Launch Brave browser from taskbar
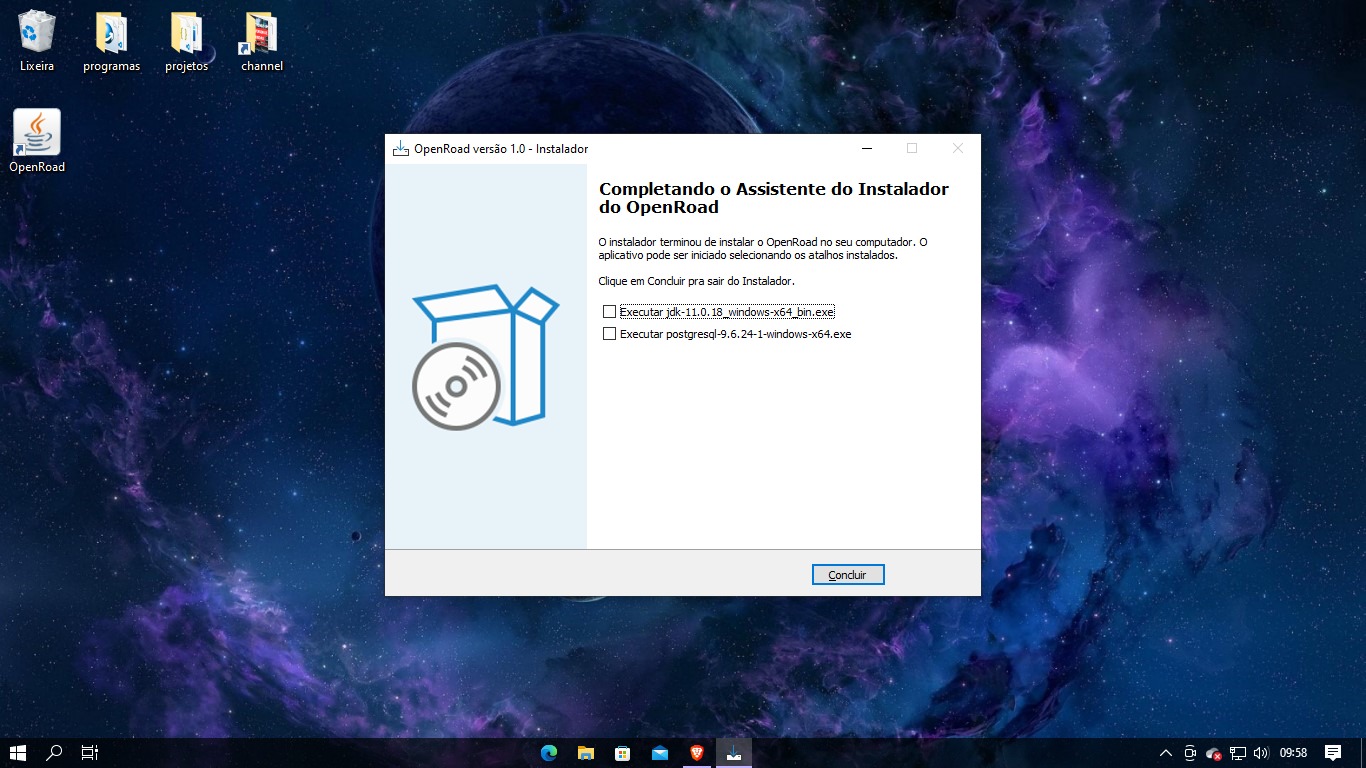The image size is (1366, 768). (x=696, y=753)
